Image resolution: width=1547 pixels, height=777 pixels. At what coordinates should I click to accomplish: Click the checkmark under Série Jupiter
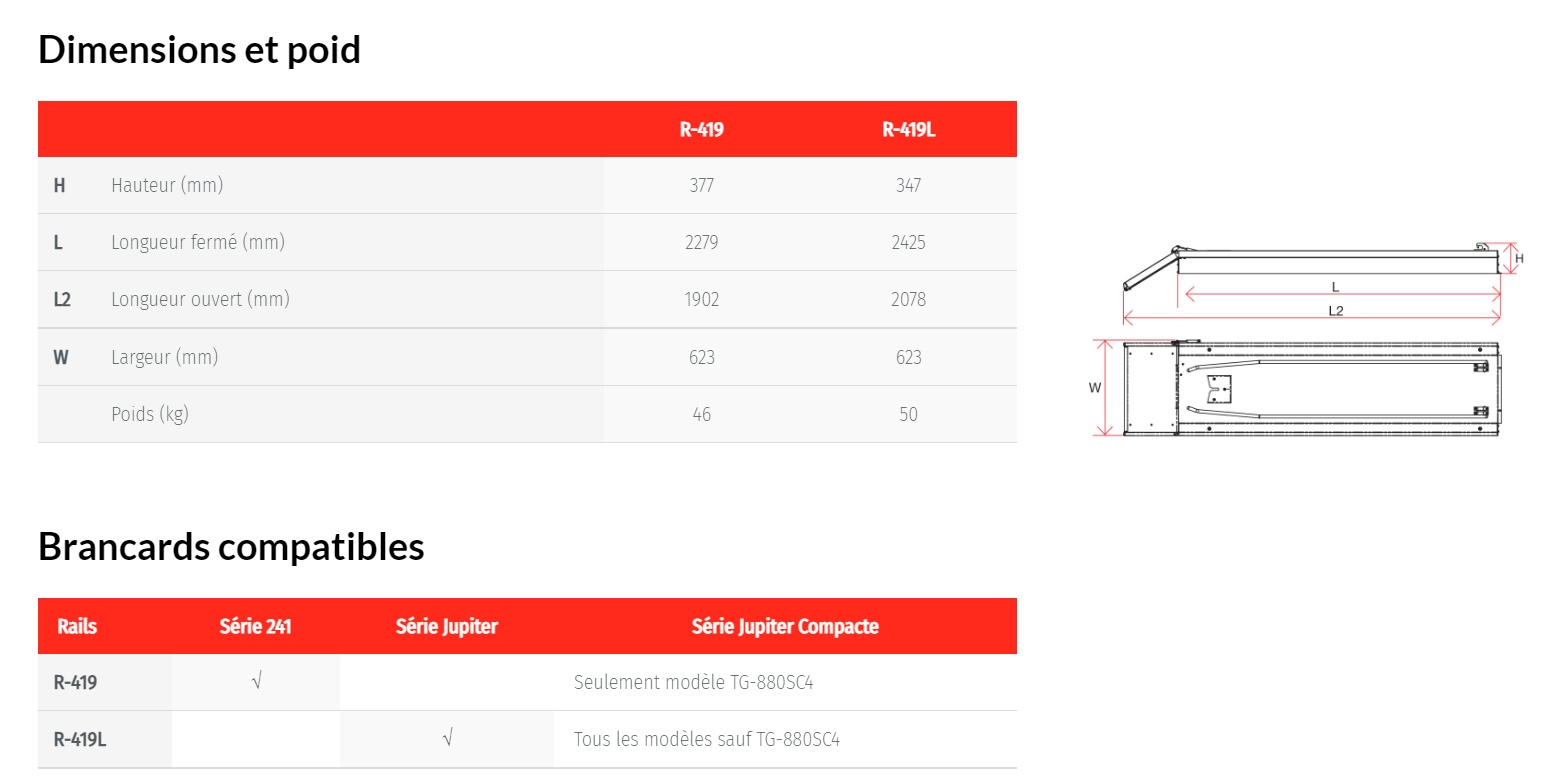click(447, 739)
